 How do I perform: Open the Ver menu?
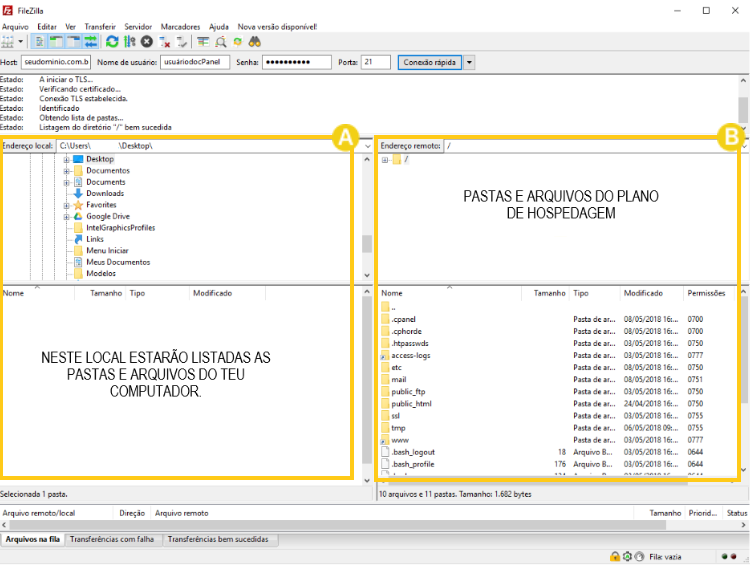(x=70, y=27)
